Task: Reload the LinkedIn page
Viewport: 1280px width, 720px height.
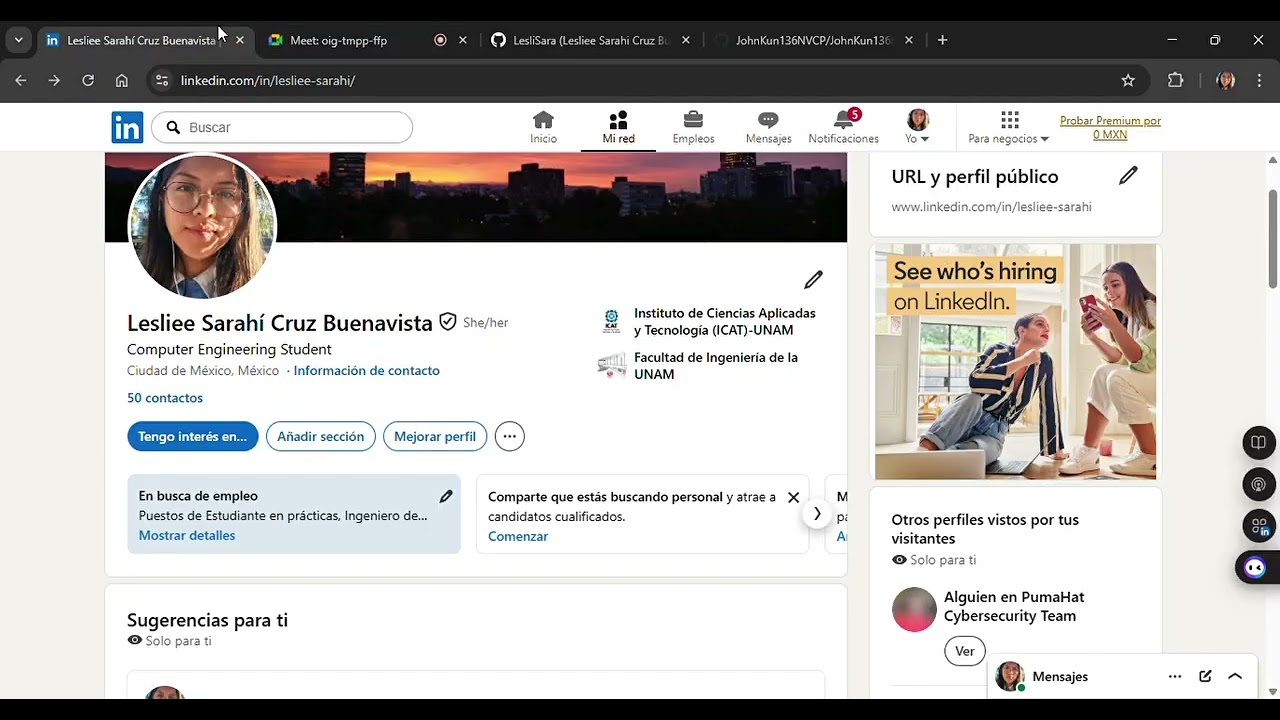Action: pos(88,80)
